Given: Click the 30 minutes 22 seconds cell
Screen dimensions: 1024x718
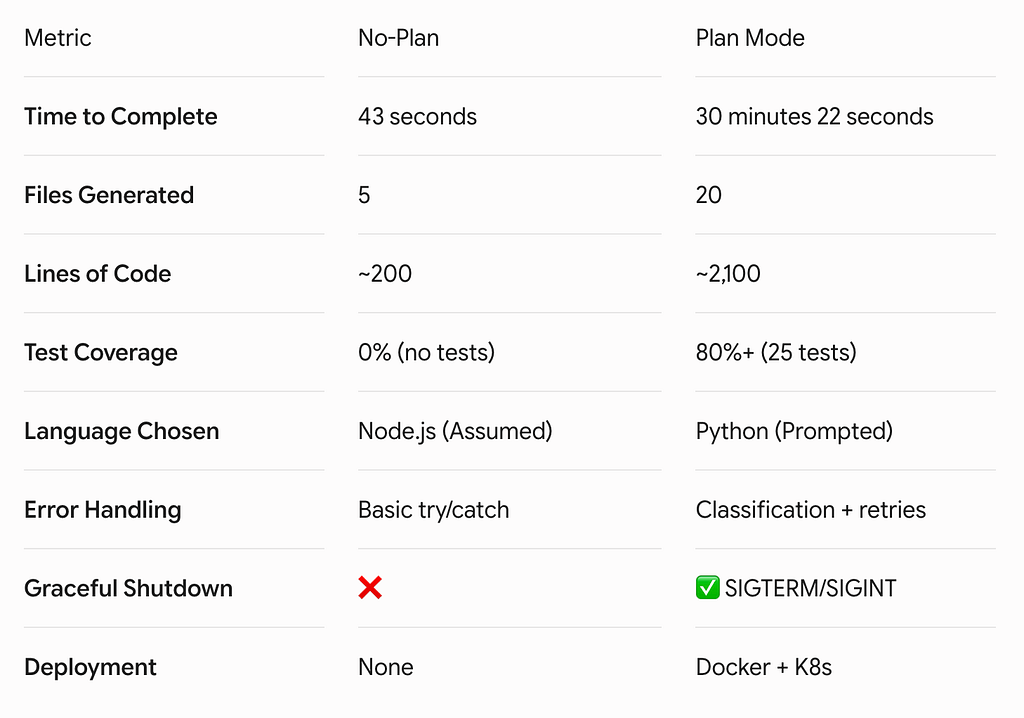Looking at the screenshot, I should pyautogui.click(x=814, y=116).
